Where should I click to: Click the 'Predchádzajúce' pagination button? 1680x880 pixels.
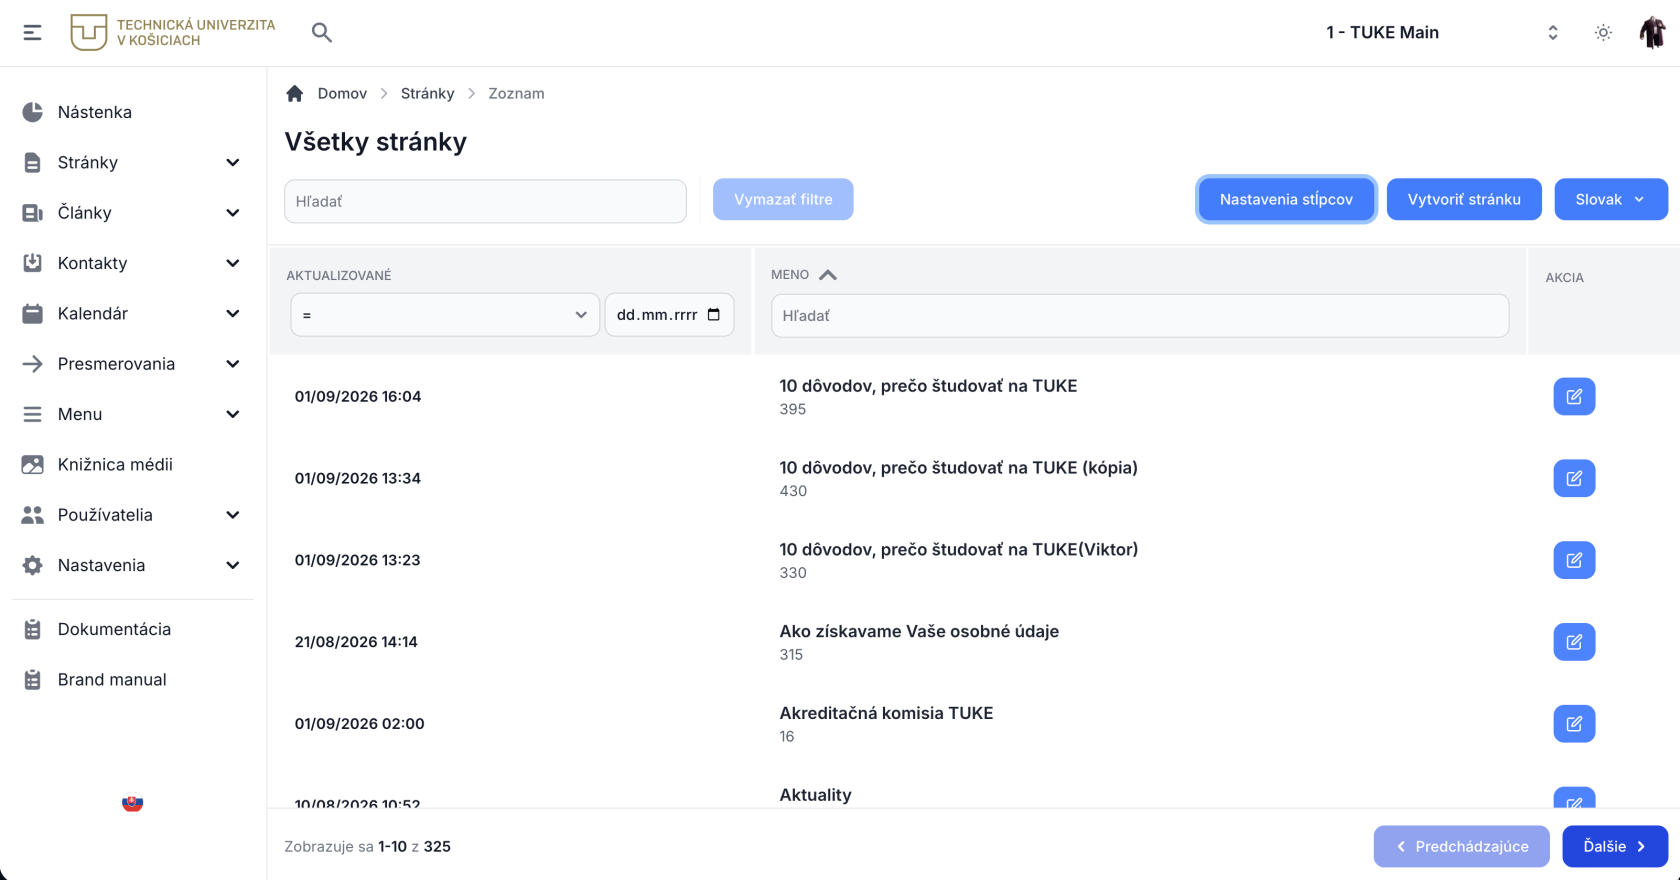tap(1462, 847)
